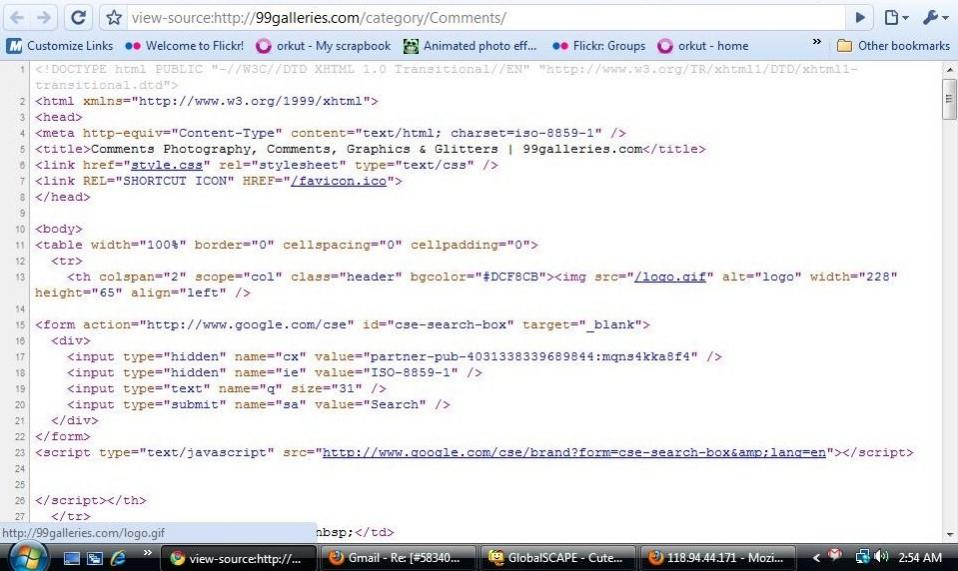The width and height of the screenshot is (958, 571).
Task: Click the network tray icon
Action: [x=862, y=557]
